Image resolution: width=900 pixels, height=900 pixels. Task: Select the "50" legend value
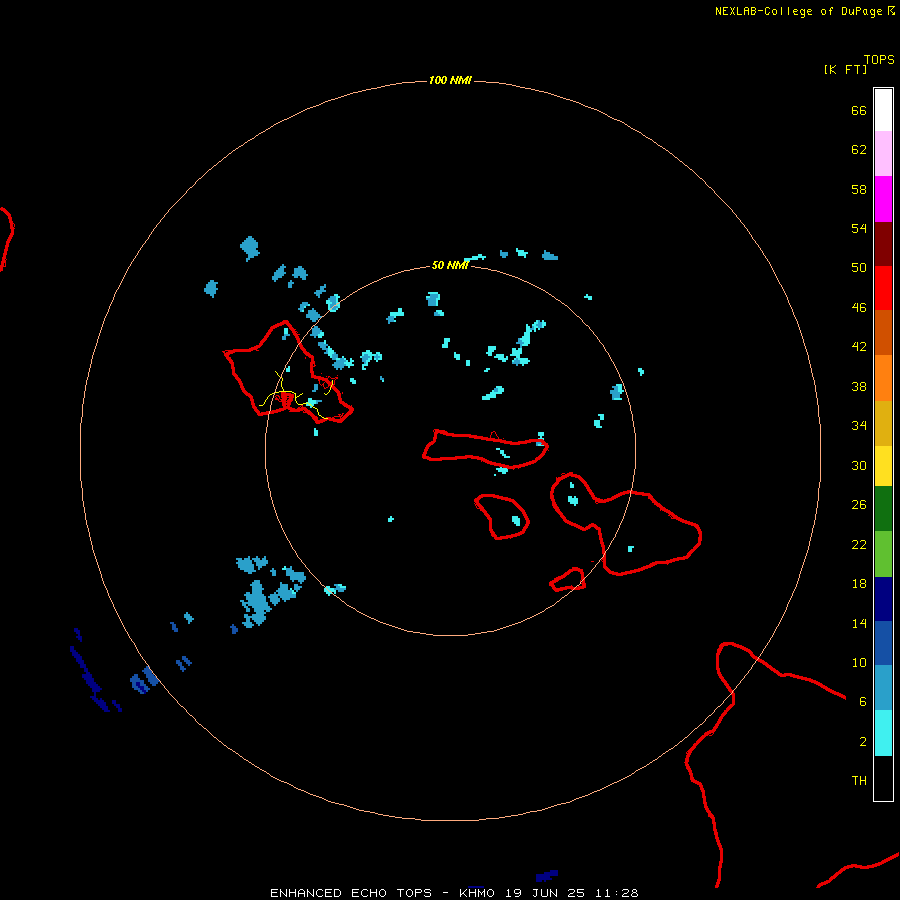859,268
